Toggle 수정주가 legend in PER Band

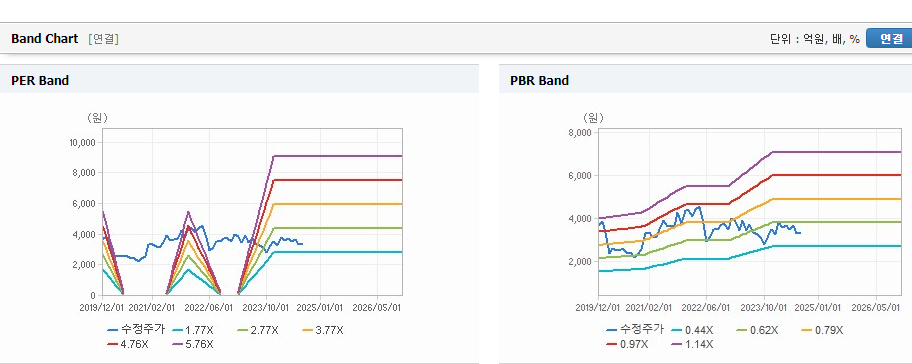tap(136, 330)
